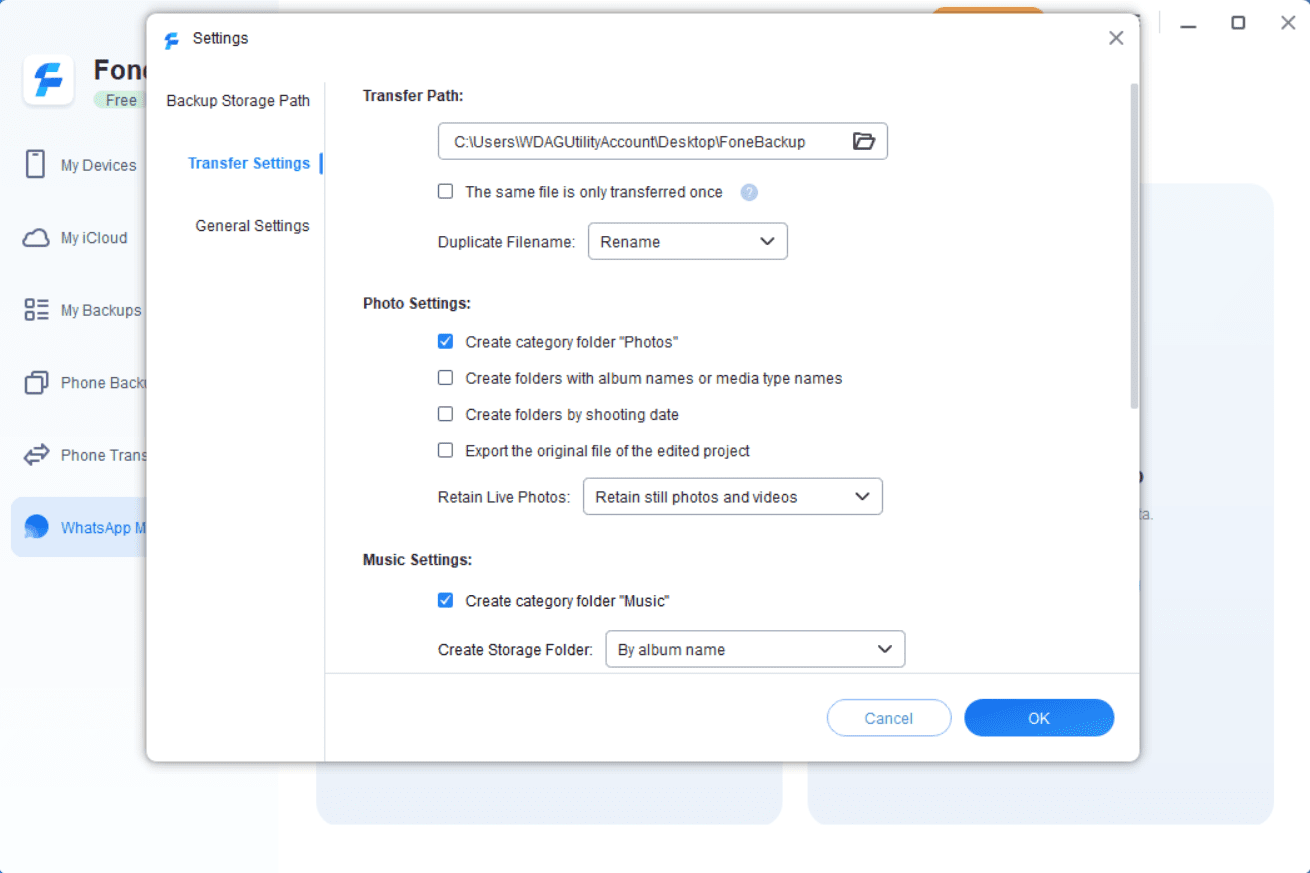Viewport: 1310px width, 873px height.
Task: Click the Cancel button
Action: (x=888, y=718)
